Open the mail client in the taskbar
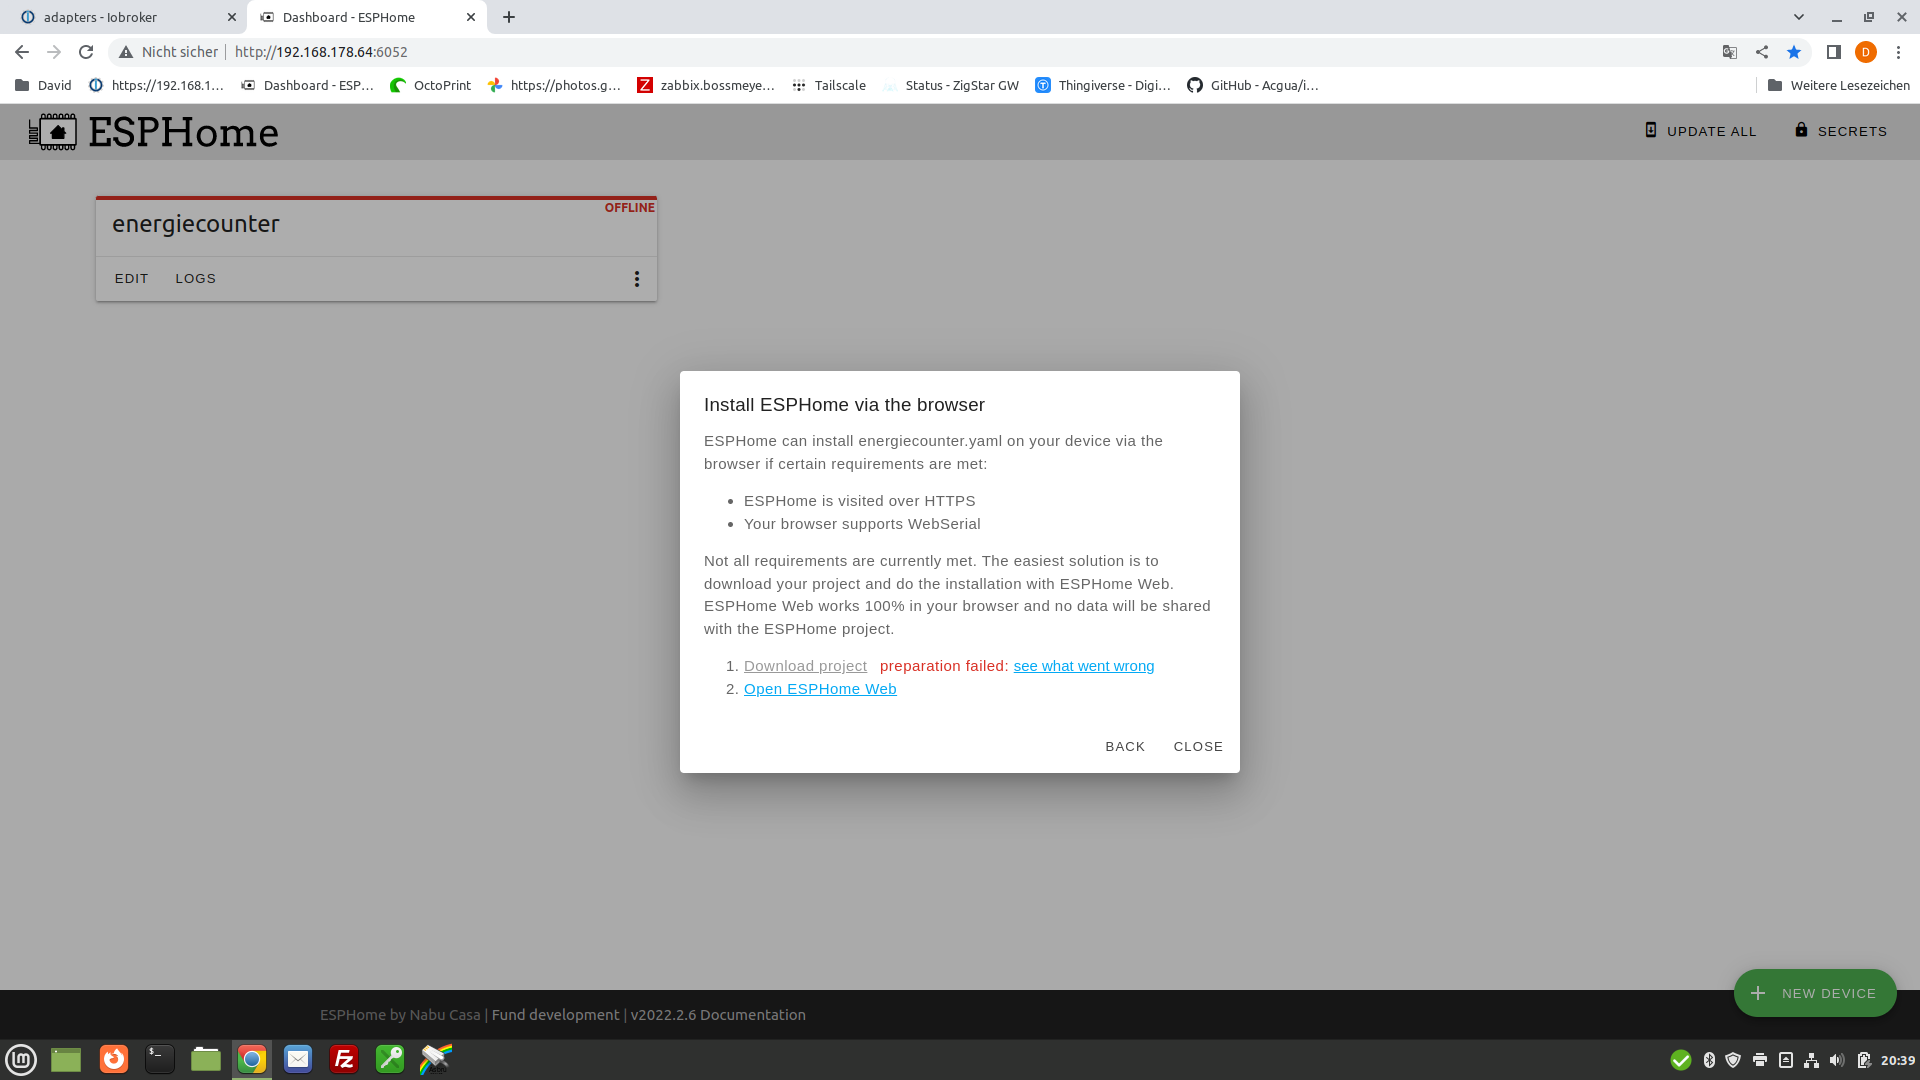 pos(298,1059)
